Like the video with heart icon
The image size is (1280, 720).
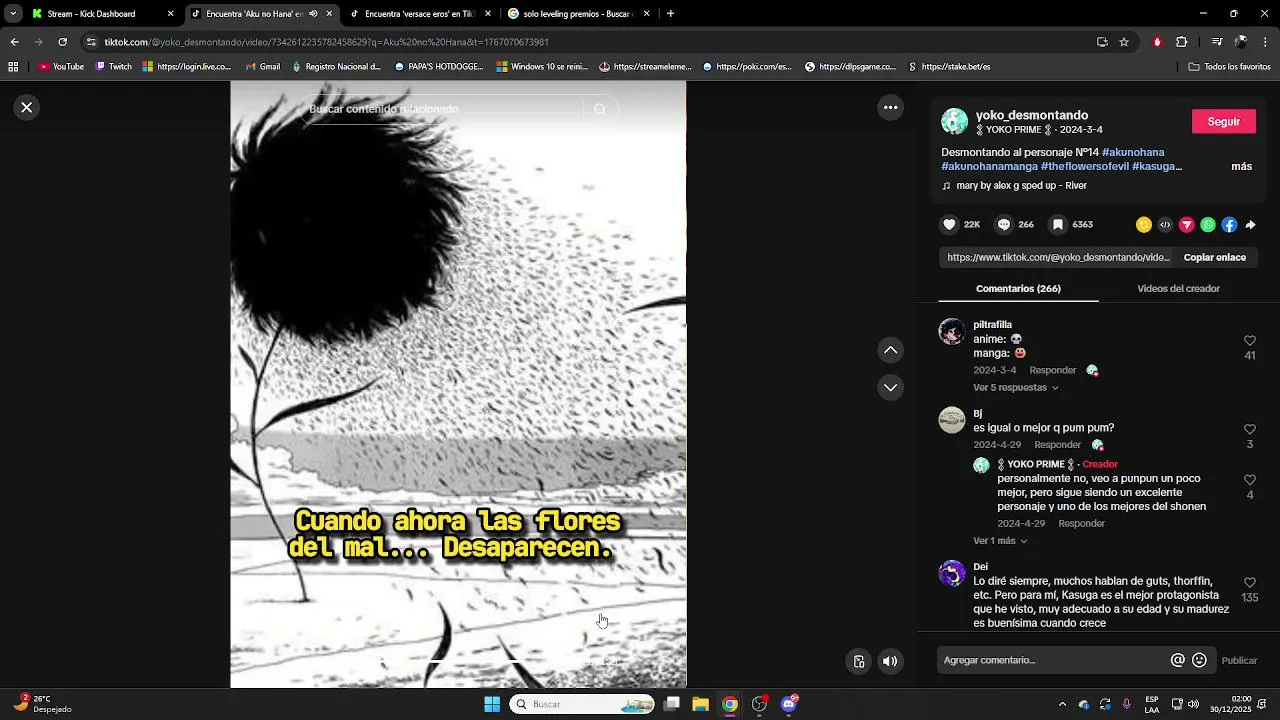(950, 225)
